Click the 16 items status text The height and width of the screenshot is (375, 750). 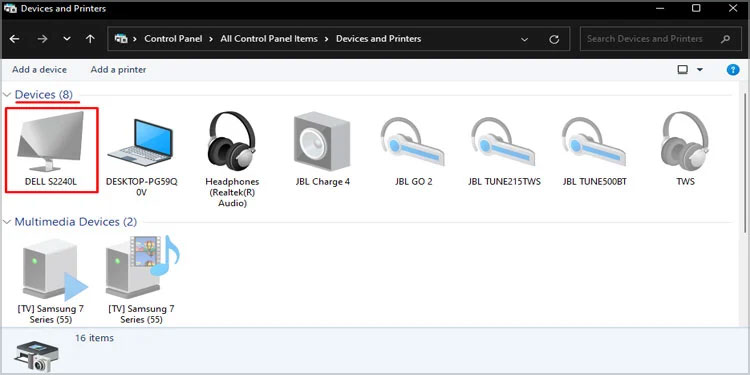(94, 338)
